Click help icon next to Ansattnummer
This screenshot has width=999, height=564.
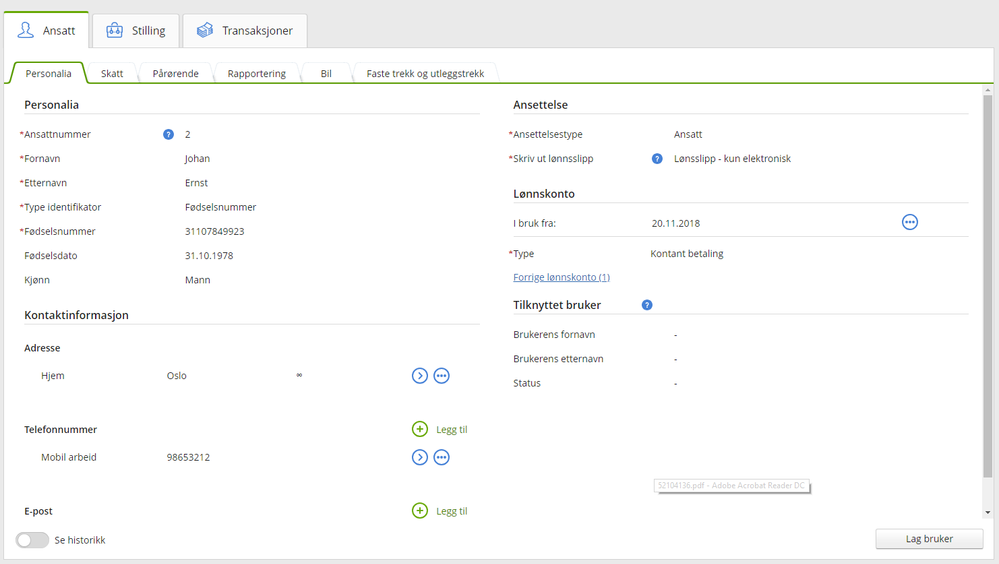coord(168,134)
